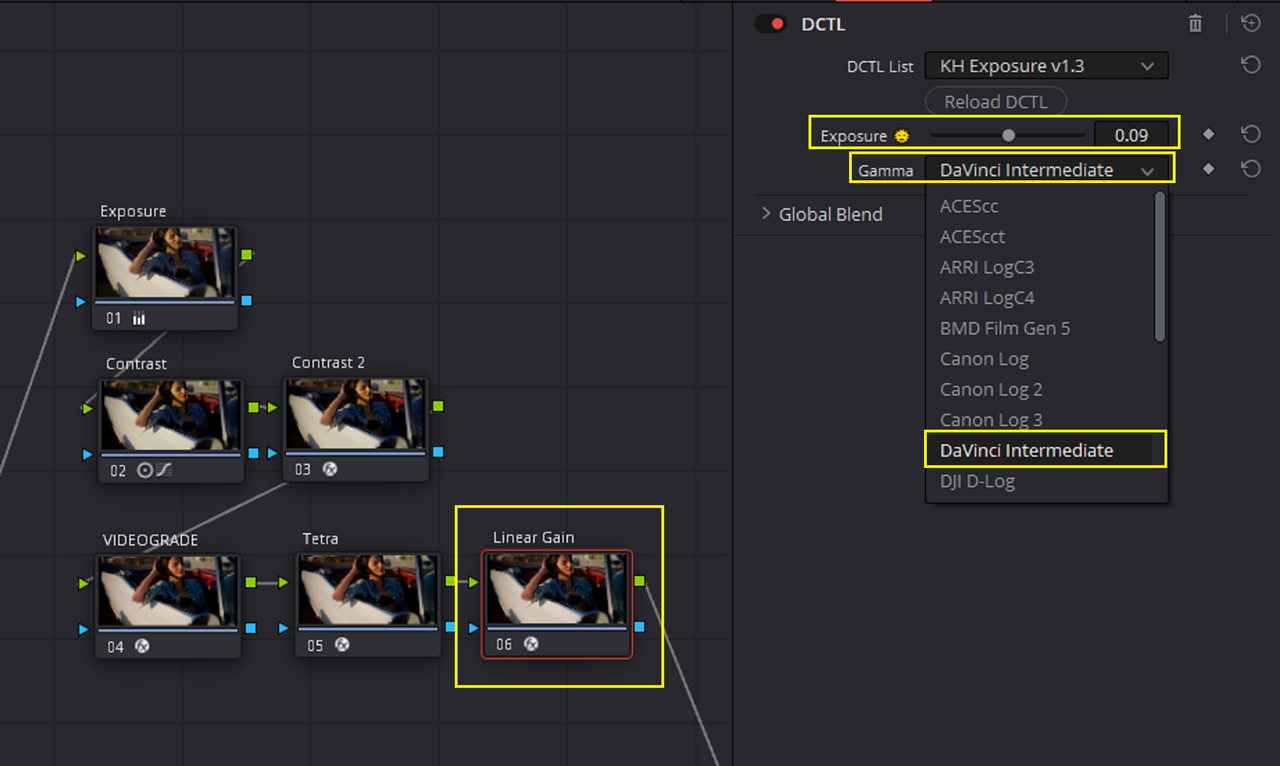1280x766 pixels.
Task: Click Contrast 2 node green RGB output
Action: pos(438,406)
